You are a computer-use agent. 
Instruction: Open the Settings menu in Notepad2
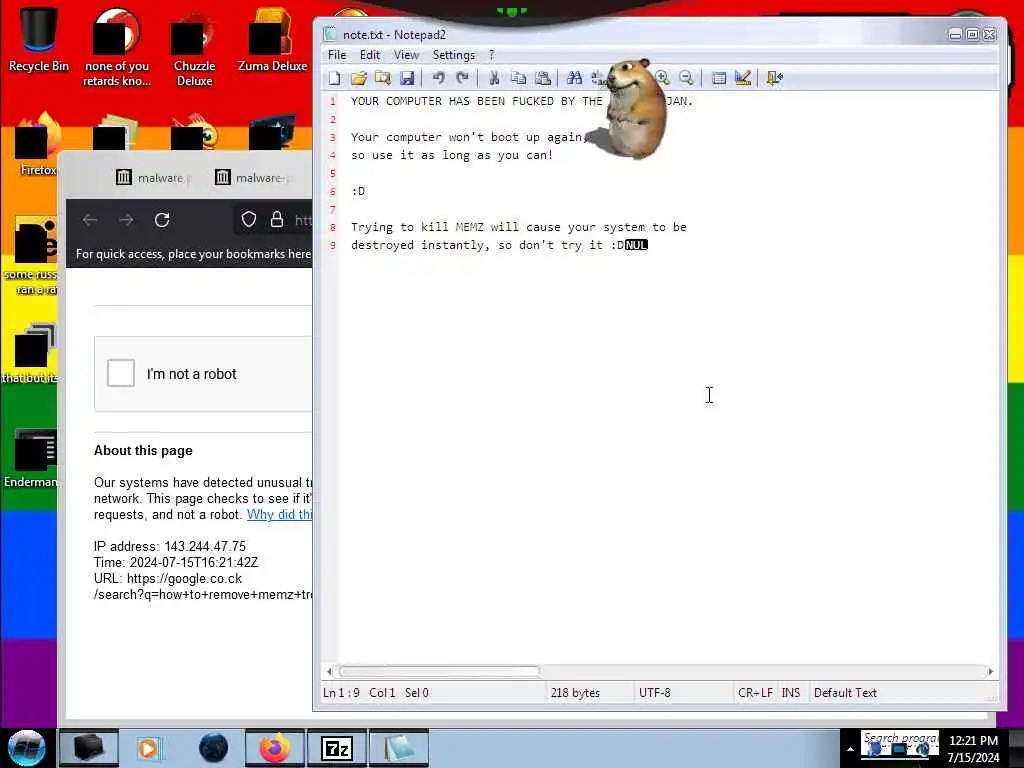454,55
